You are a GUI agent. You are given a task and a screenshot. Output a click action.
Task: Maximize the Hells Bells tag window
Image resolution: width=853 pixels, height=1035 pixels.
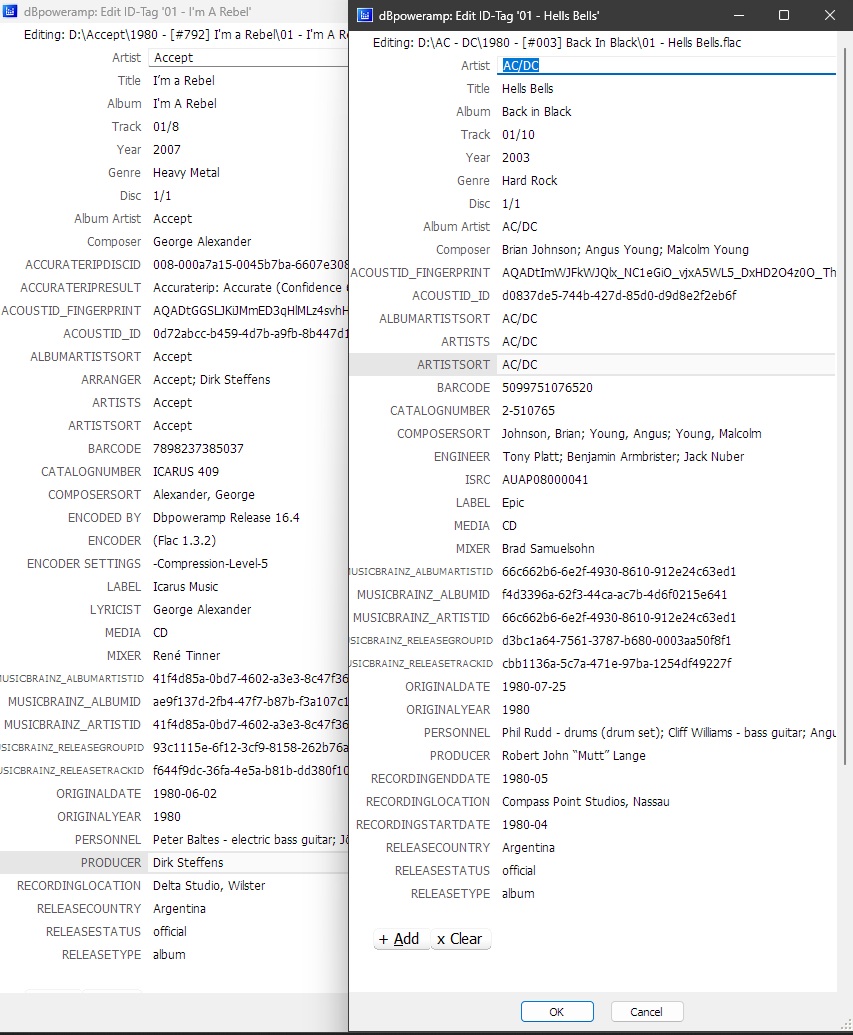point(784,15)
